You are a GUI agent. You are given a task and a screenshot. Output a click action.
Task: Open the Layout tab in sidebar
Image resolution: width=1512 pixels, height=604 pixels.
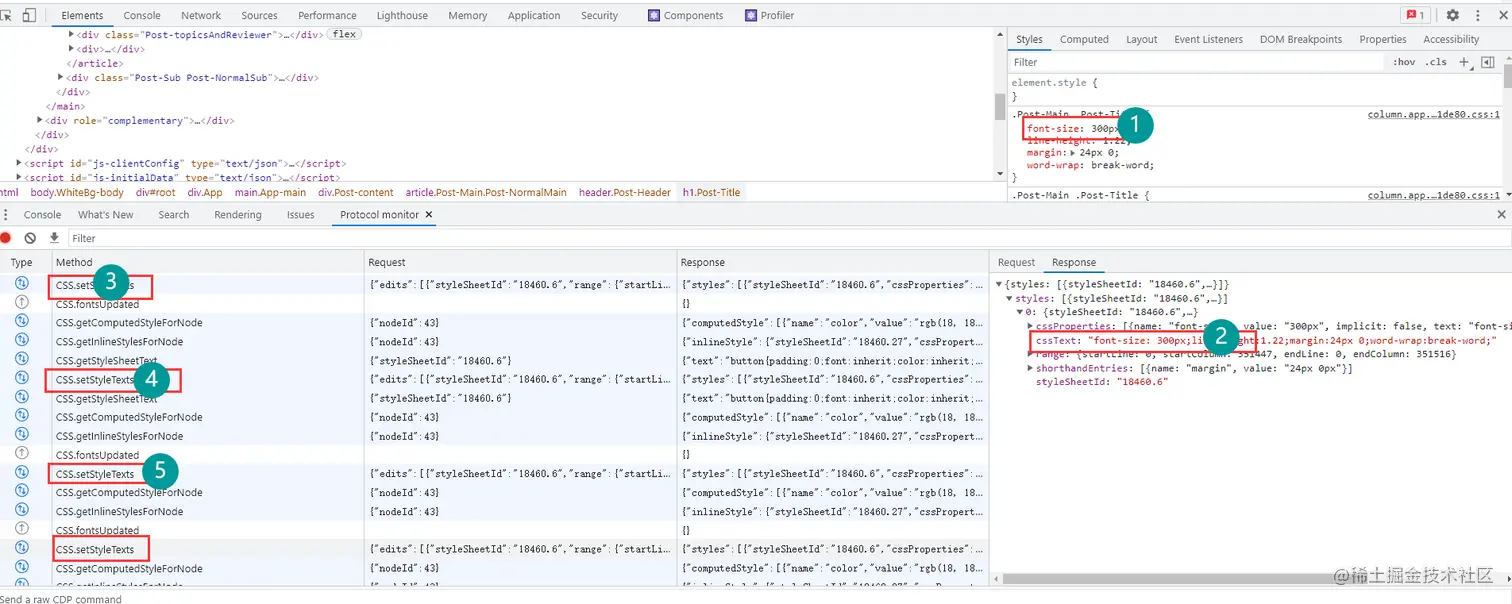(1141, 39)
